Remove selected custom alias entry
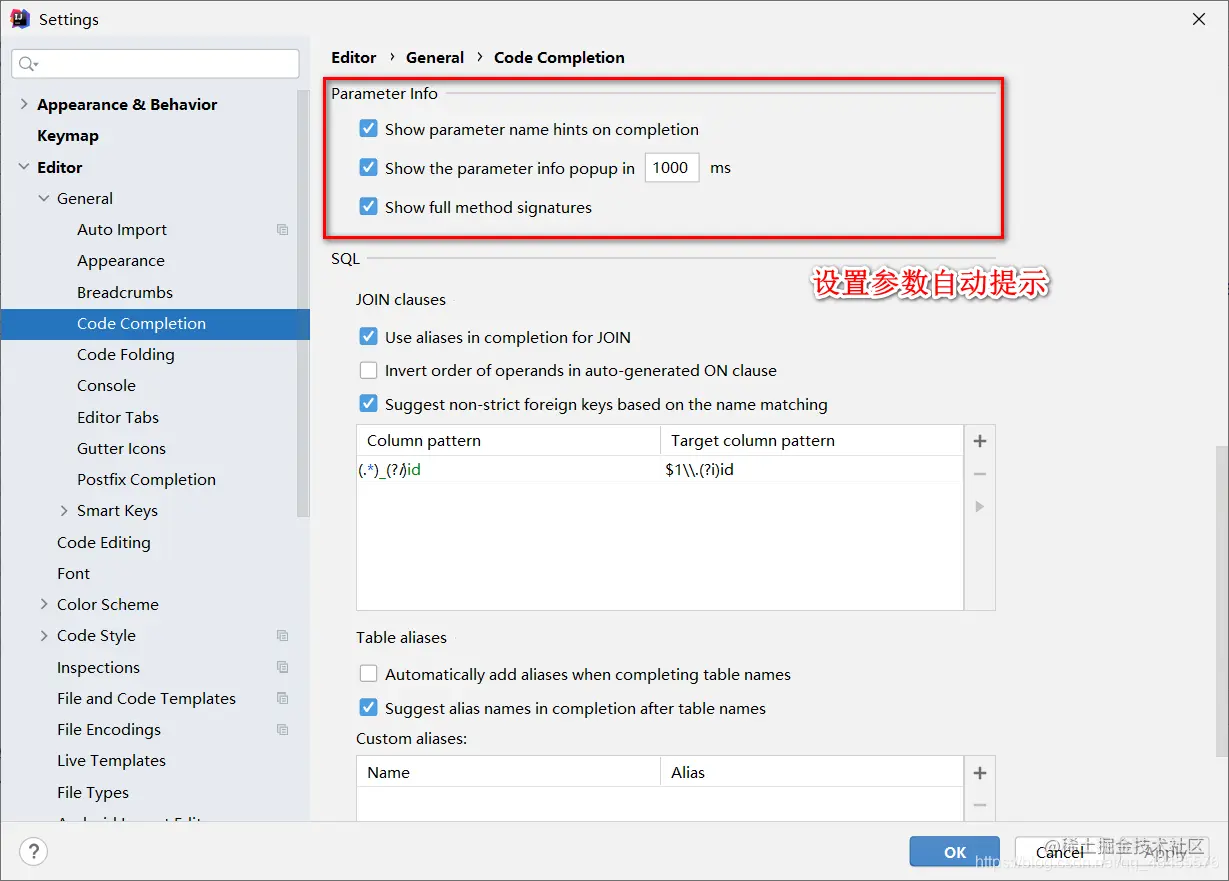This screenshot has height=881, width=1229. 980,805
